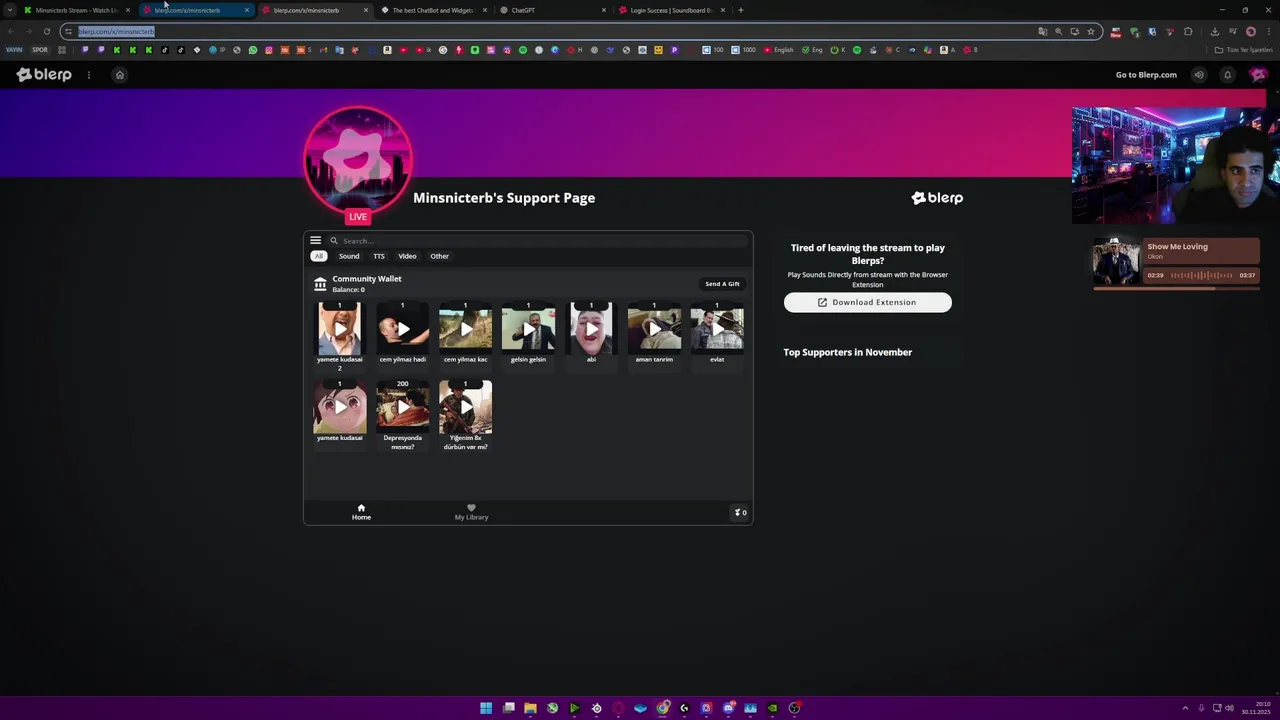Image resolution: width=1280 pixels, height=720 pixels.
Task: Select the TTS filter chip
Action: pos(379,256)
